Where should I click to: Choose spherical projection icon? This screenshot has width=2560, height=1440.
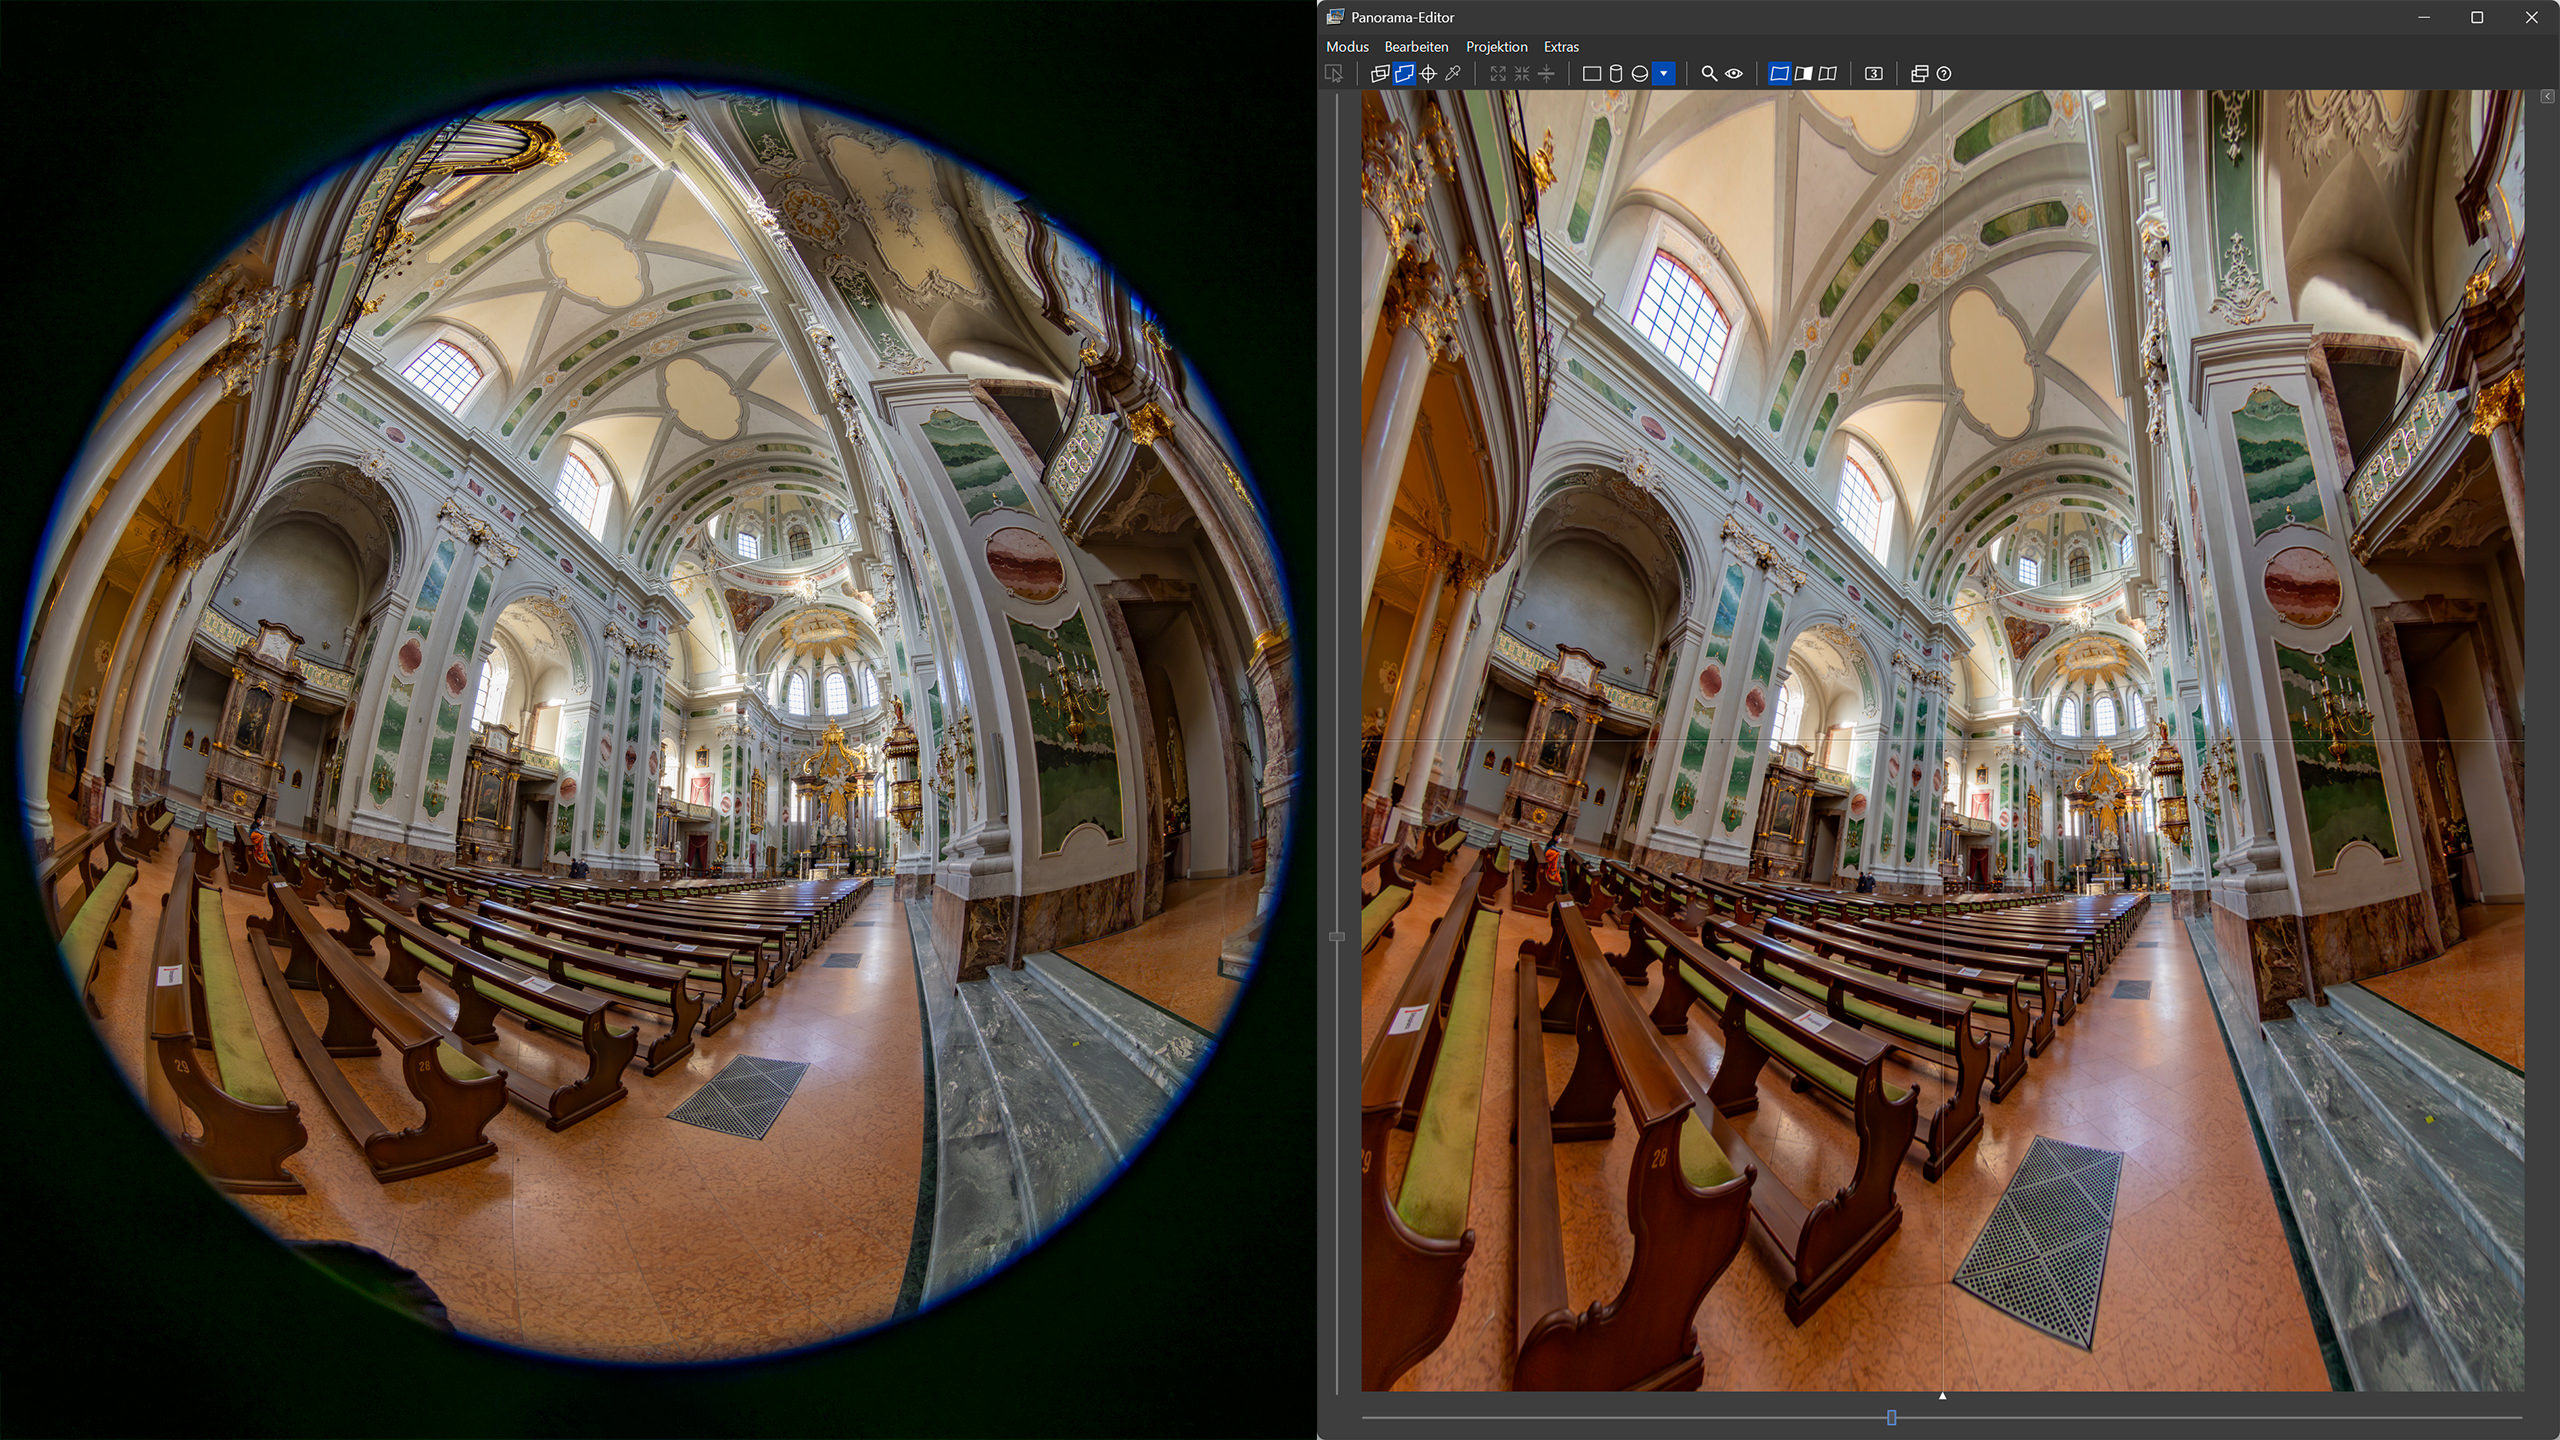[1639, 74]
